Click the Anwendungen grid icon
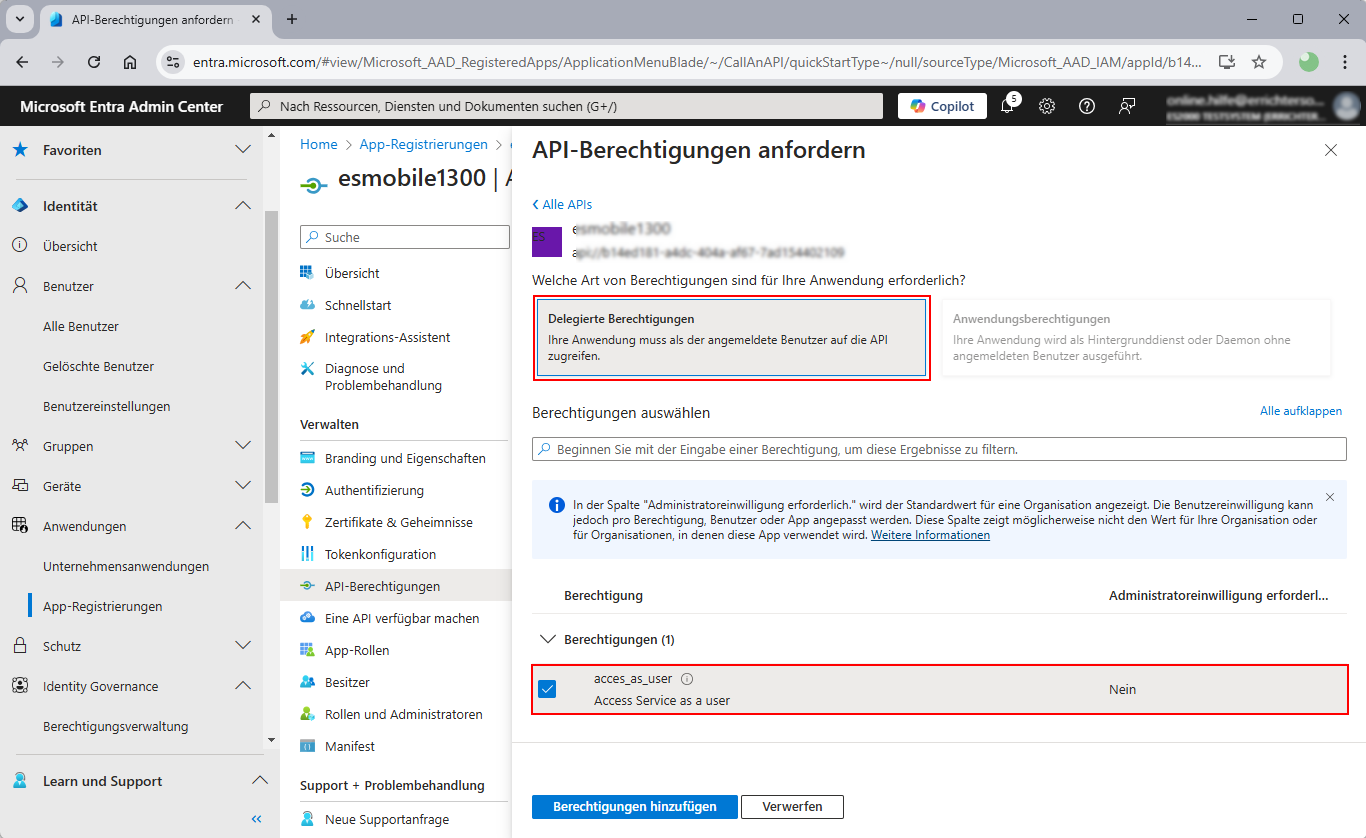This screenshot has height=838, width=1366. [20, 526]
